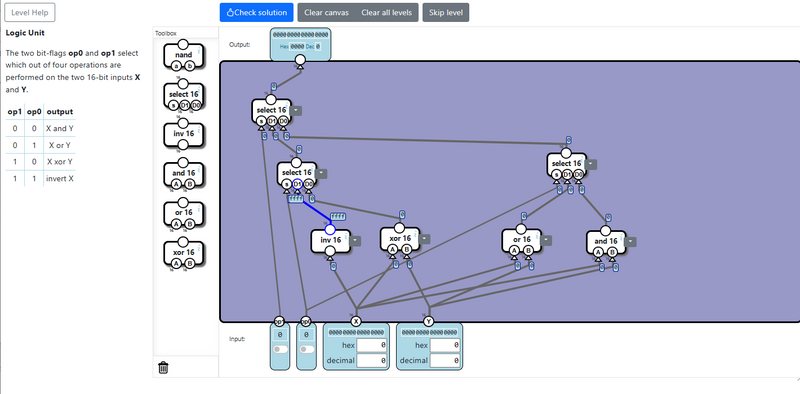
Task: Click the Y input connector pin
Action: 429,321
